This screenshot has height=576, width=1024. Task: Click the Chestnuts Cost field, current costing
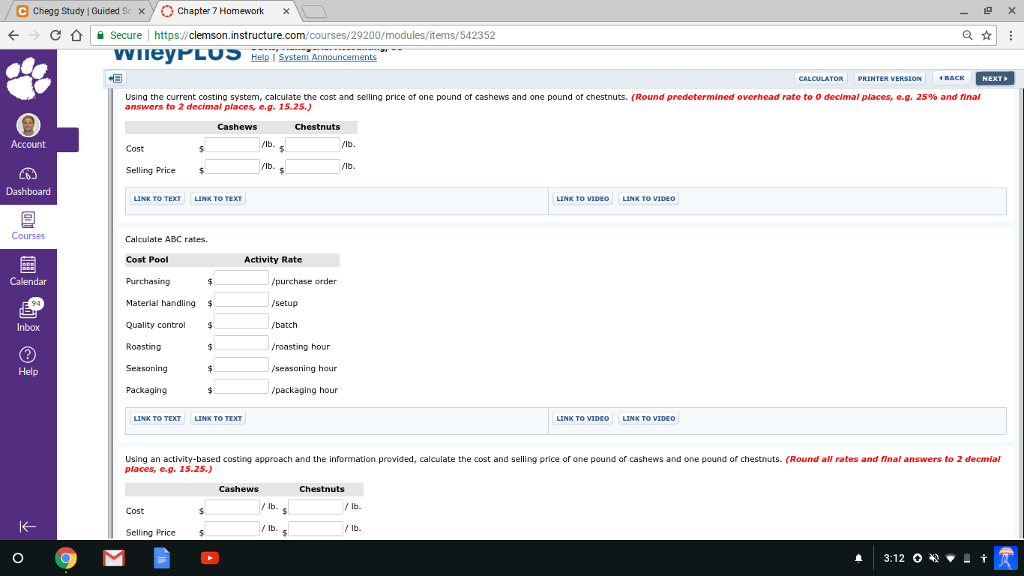[x=313, y=145]
